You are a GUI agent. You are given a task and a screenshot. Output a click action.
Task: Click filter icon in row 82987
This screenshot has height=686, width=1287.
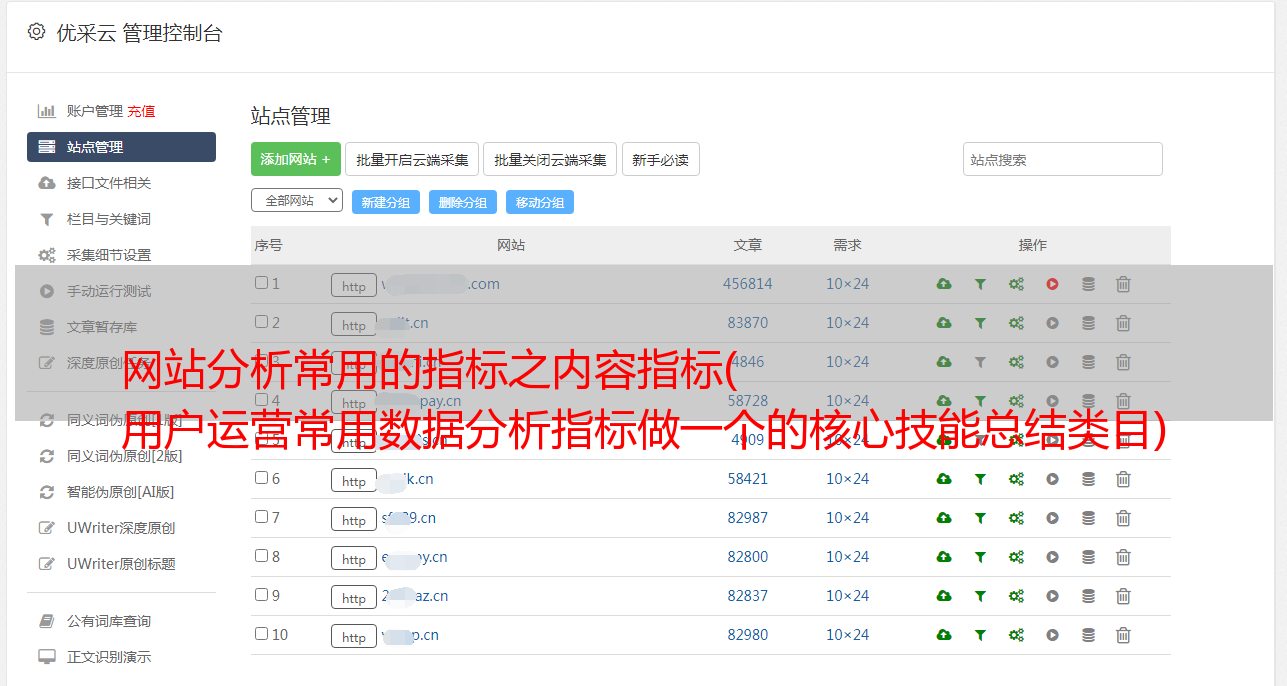980,518
